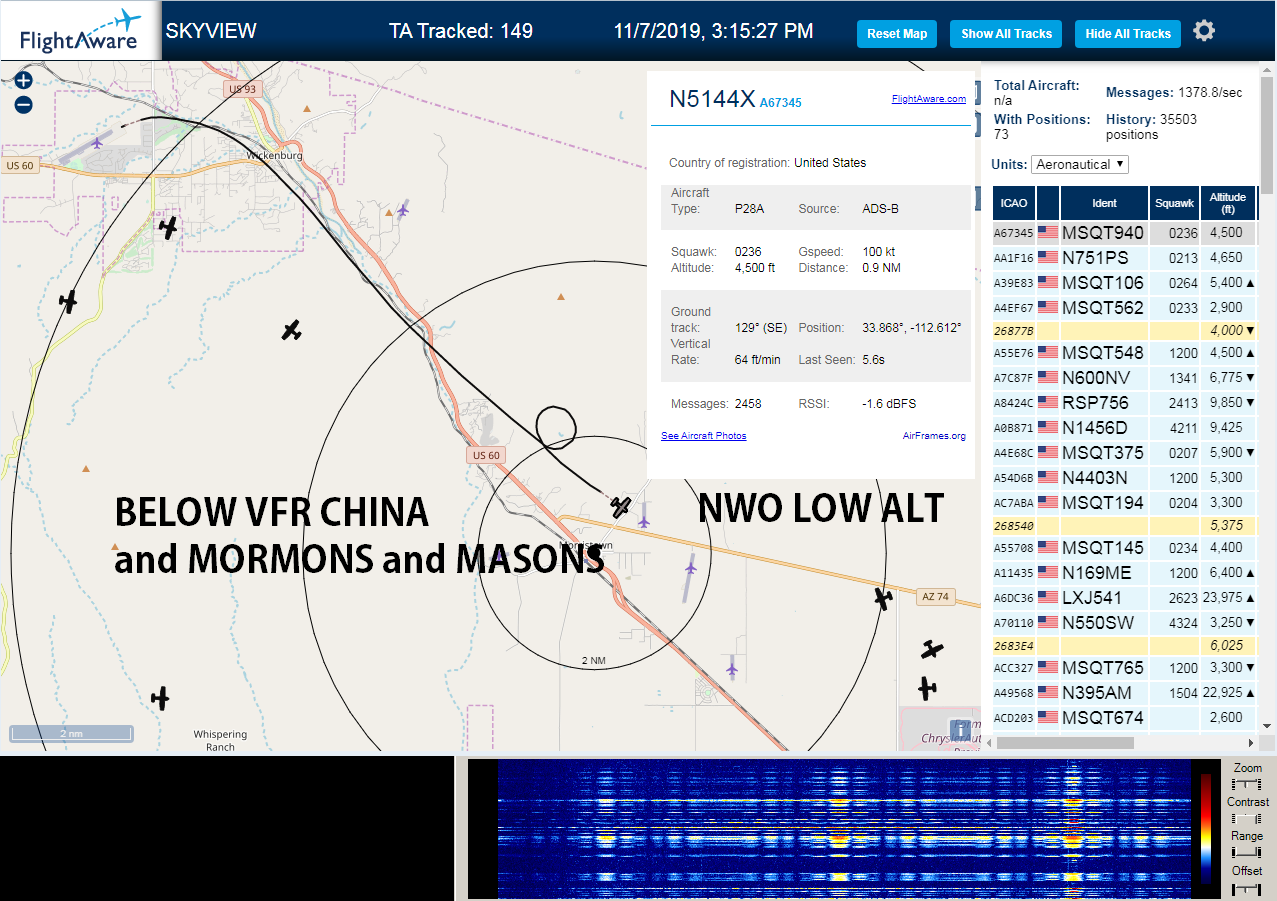This screenshot has height=901, width=1277.
Task: Sort the table by the ICAO column
Action: 1014,203
